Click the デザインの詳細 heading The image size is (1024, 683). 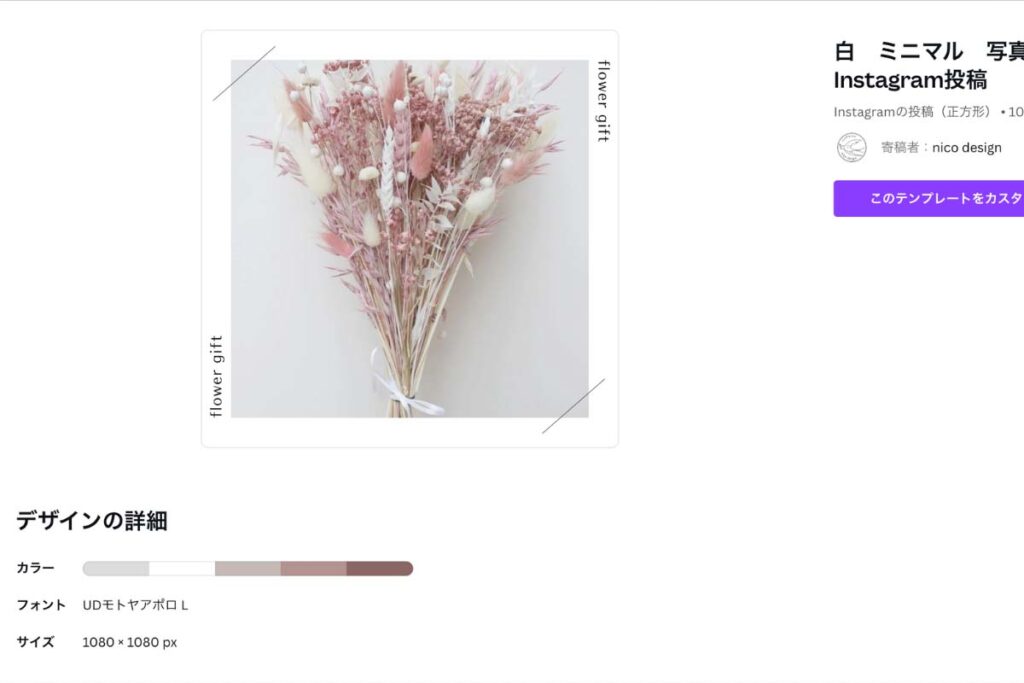click(92, 521)
